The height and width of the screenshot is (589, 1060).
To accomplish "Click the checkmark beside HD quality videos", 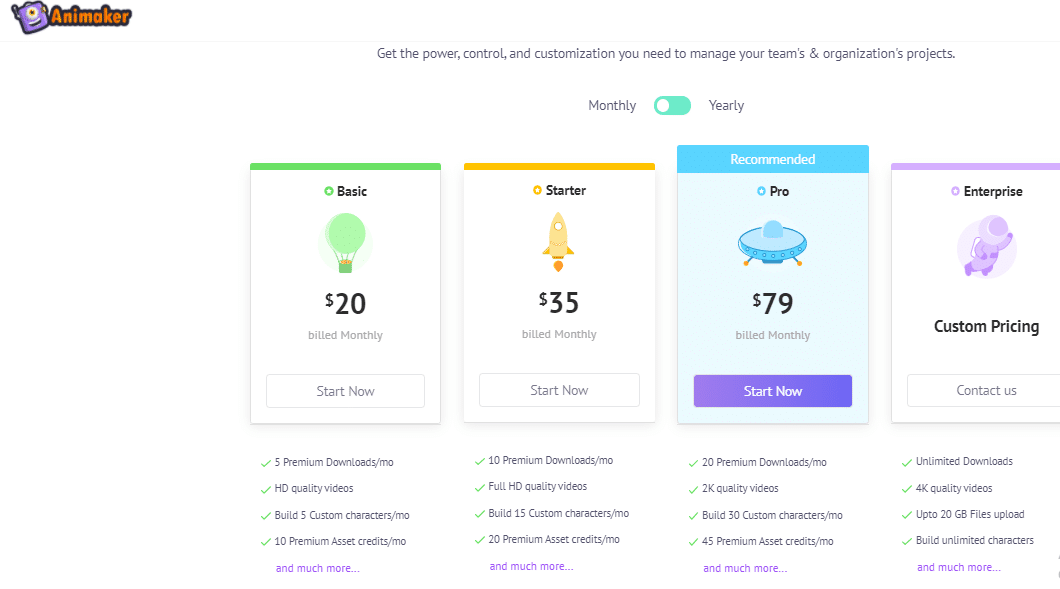I will coord(265,488).
